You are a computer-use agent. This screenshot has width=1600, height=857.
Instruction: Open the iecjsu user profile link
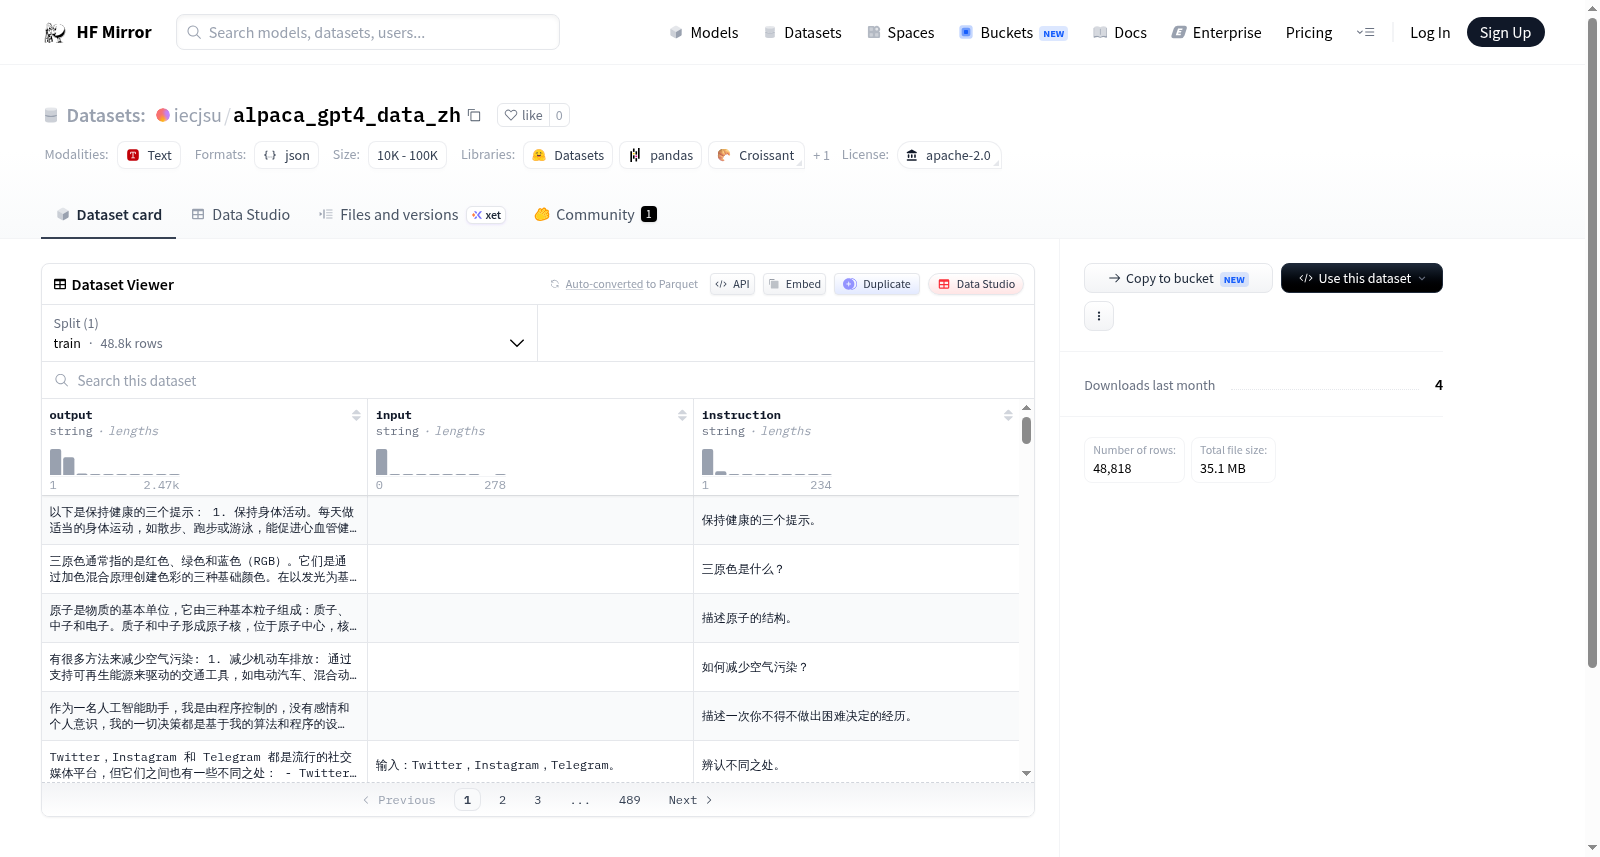(x=197, y=115)
